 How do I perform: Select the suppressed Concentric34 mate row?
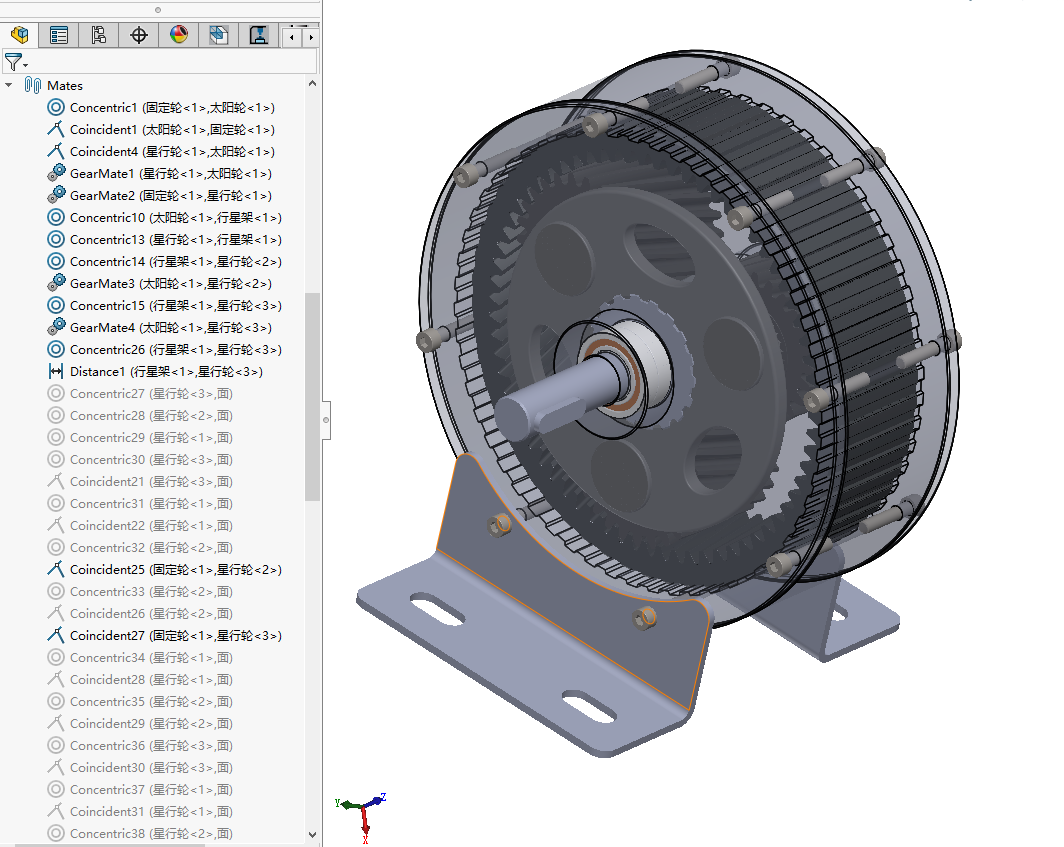[x=140, y=658]
